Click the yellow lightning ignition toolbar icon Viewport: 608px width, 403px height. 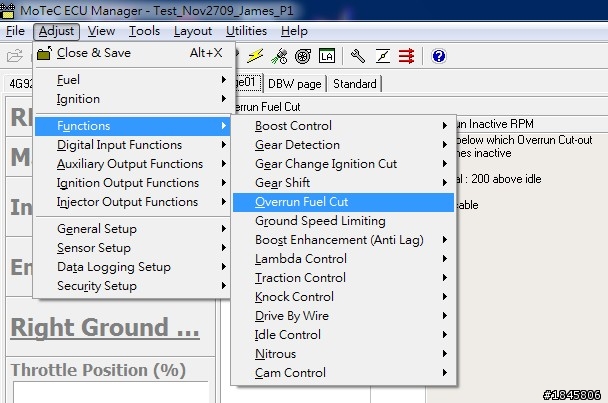click(x=255, y=56)
